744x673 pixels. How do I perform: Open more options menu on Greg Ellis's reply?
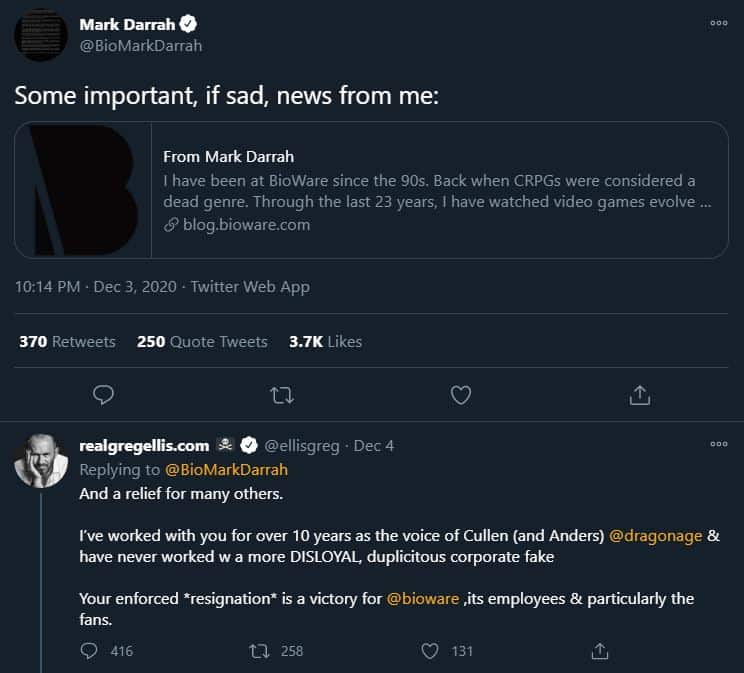tap(718, 444)
